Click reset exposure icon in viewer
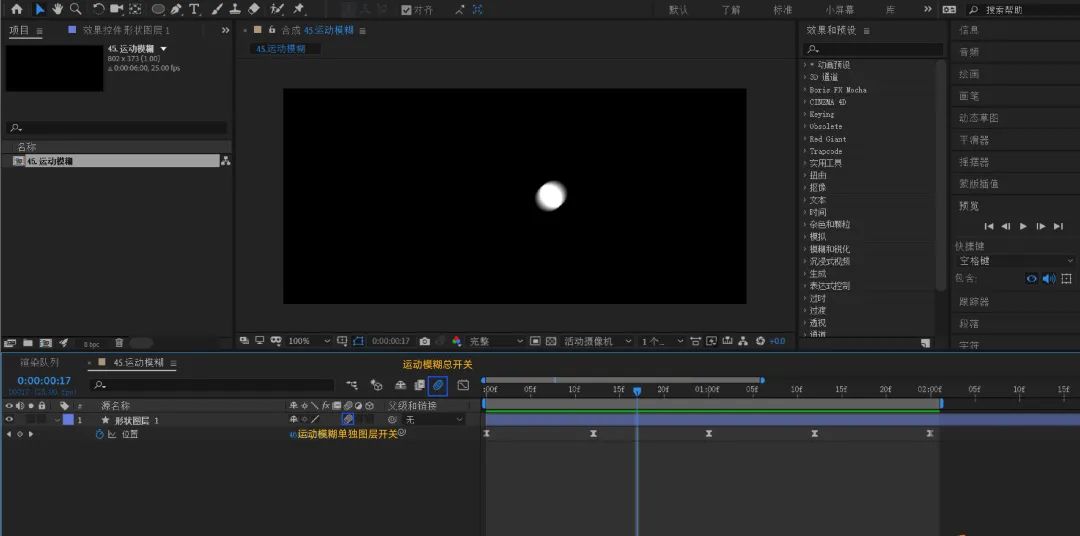1080x536 pixels. (760, 341)
